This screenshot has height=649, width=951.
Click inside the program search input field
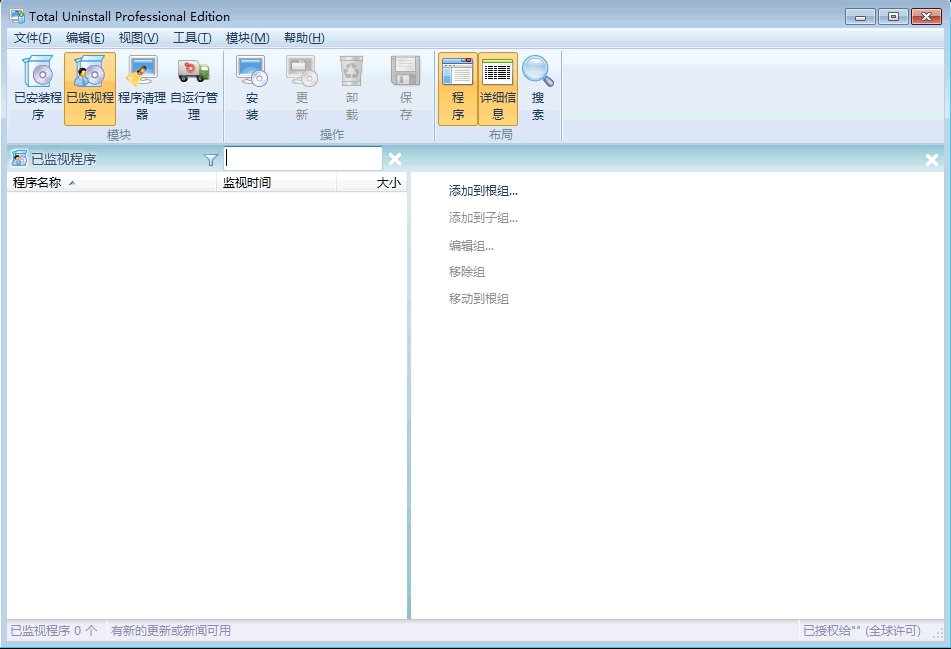click(303, 159)
